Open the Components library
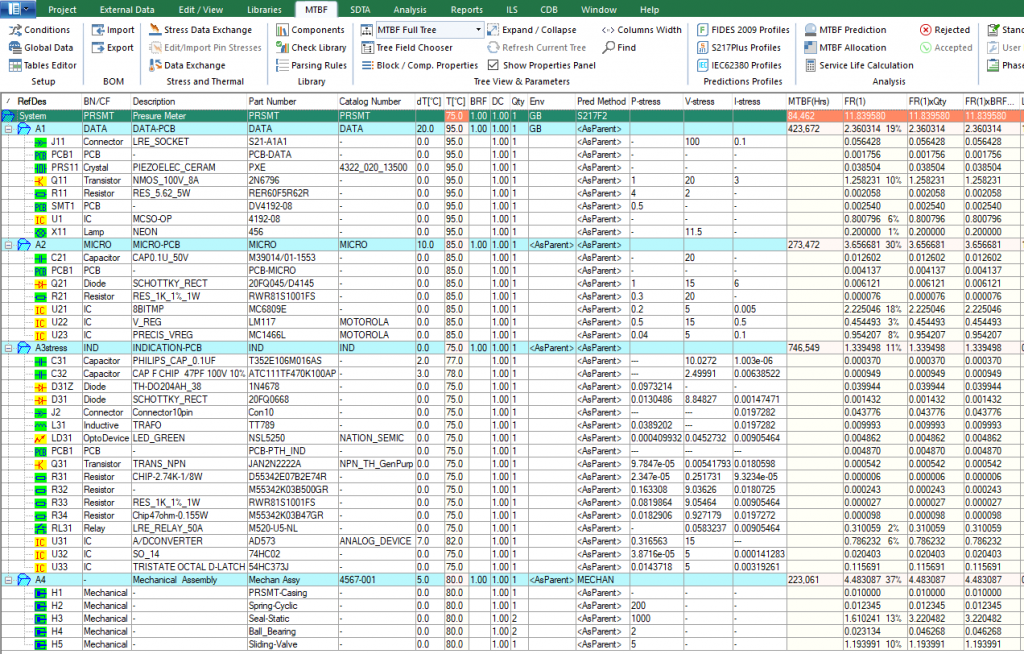 (x=310, y=30)
